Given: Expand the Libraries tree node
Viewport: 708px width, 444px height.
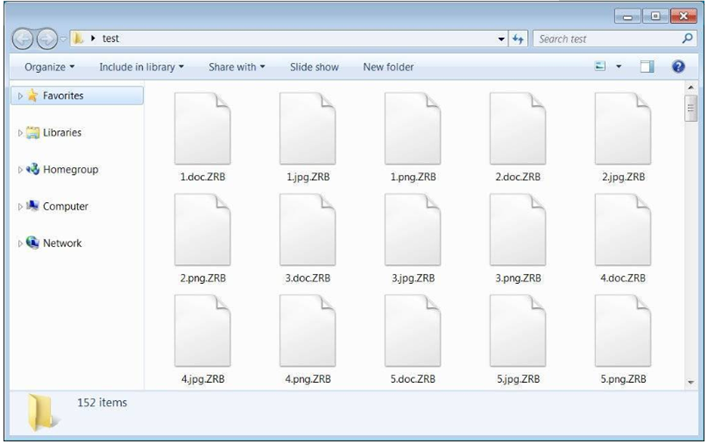Looking at the screenshot, I should pos(21,133).
